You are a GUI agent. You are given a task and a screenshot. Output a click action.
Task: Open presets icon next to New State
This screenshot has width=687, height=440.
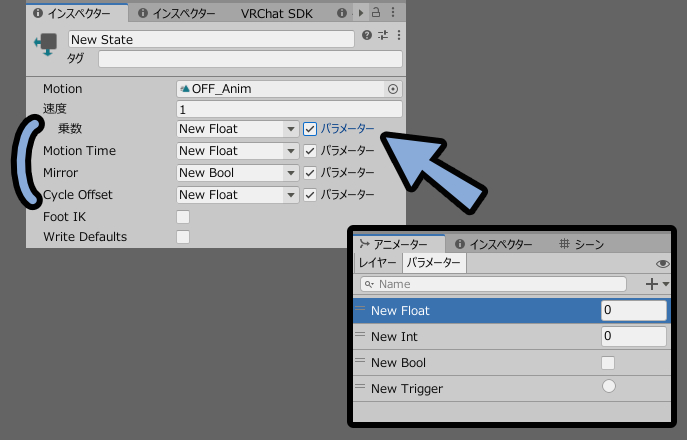click(383, 35)
